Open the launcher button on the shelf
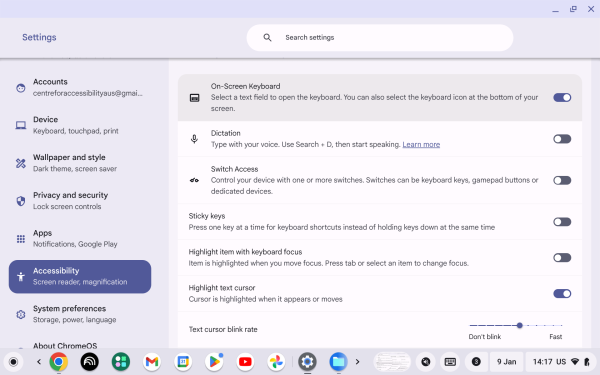Image resolution: width=600 pixels, height=375 pixels. (13, 362)
